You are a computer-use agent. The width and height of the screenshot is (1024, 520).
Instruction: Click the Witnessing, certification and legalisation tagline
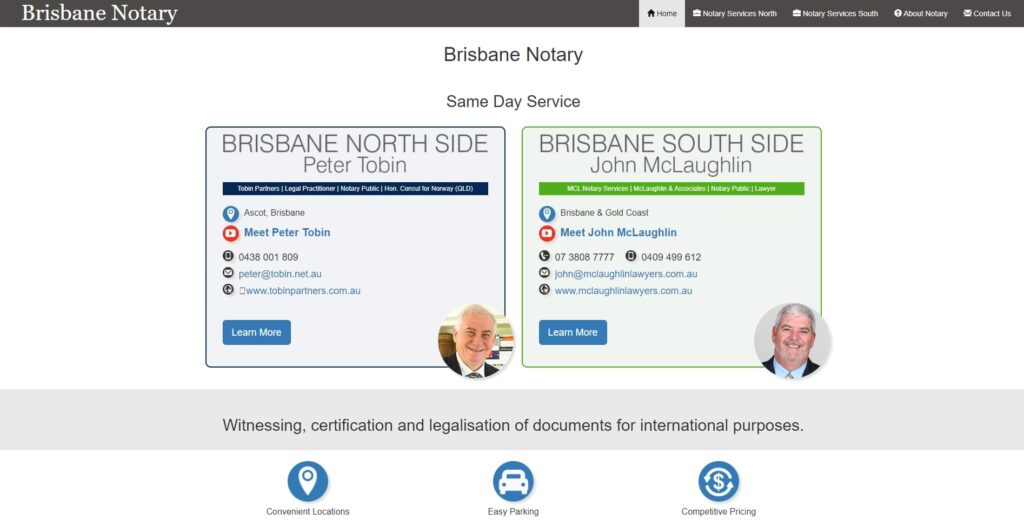(513, 425)
